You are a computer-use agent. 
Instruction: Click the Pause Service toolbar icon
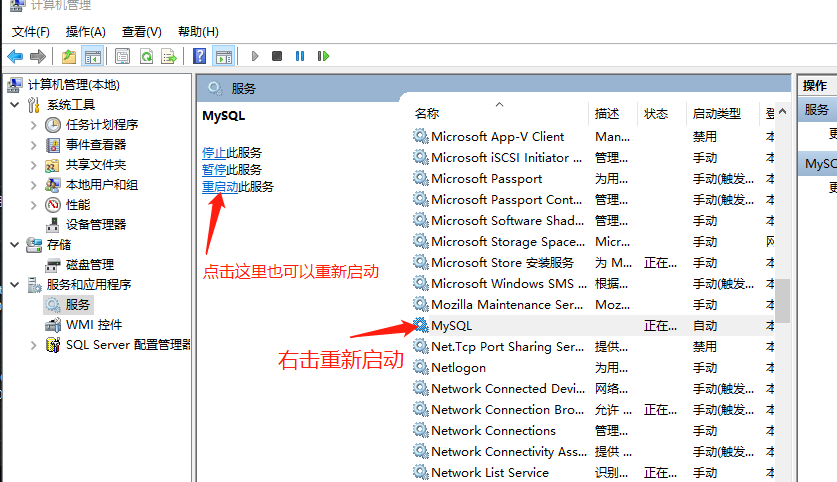(x=300, y=56)
